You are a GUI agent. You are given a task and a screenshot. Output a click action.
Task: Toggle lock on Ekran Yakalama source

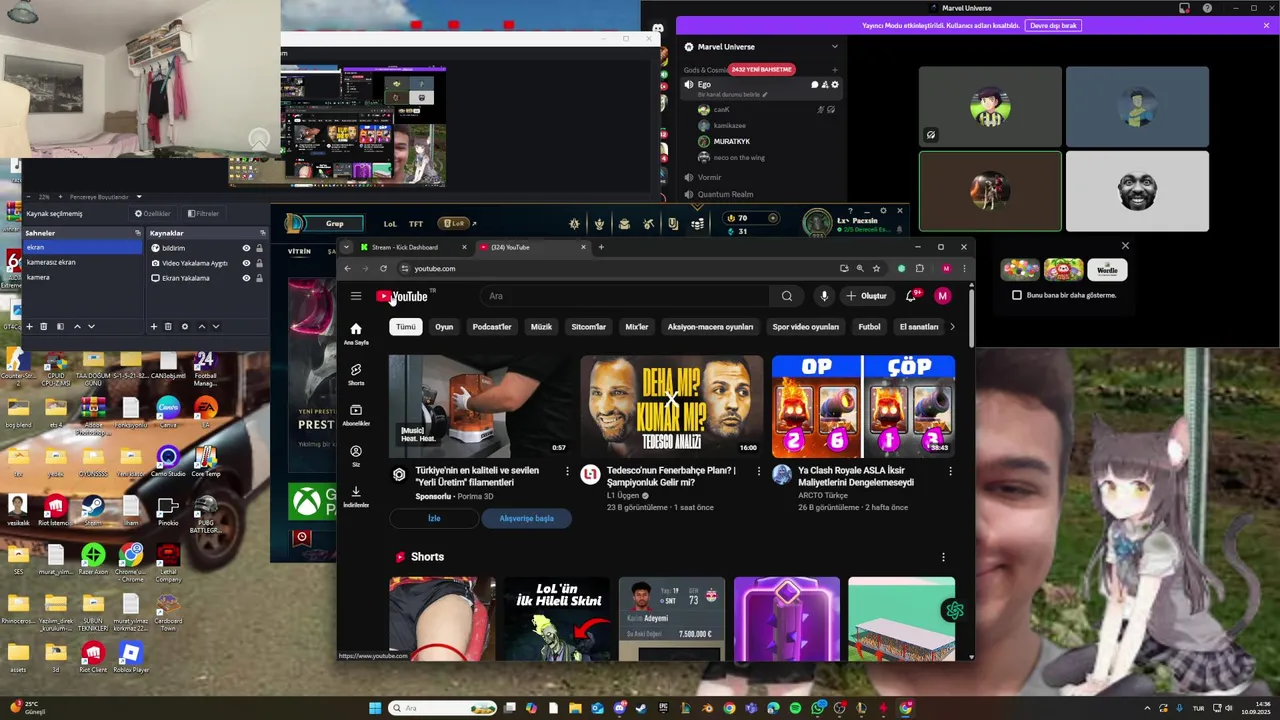tap(259, 278)
